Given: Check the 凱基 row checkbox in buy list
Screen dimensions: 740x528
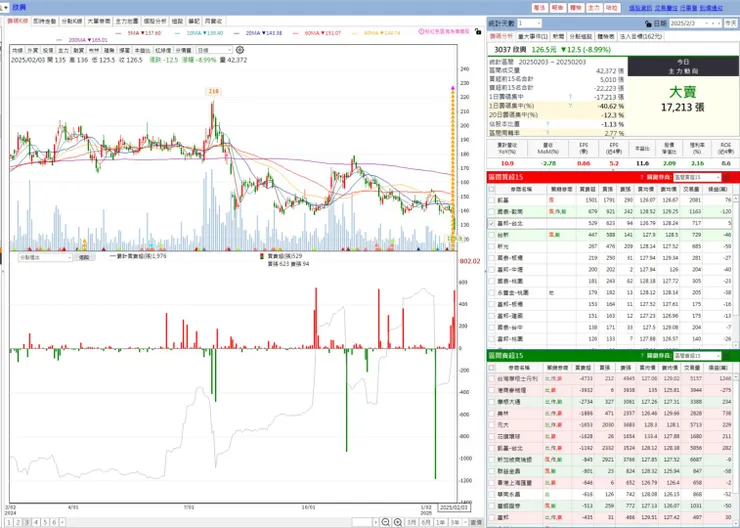Looking at the screenshot, I should pyautogui.click(x=492, y=200).
